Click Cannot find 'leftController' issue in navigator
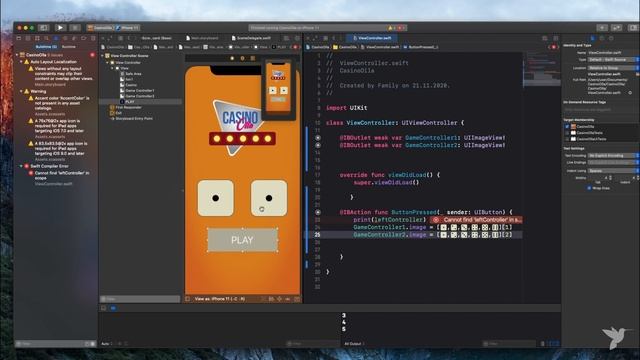 (x=59, y=176)
